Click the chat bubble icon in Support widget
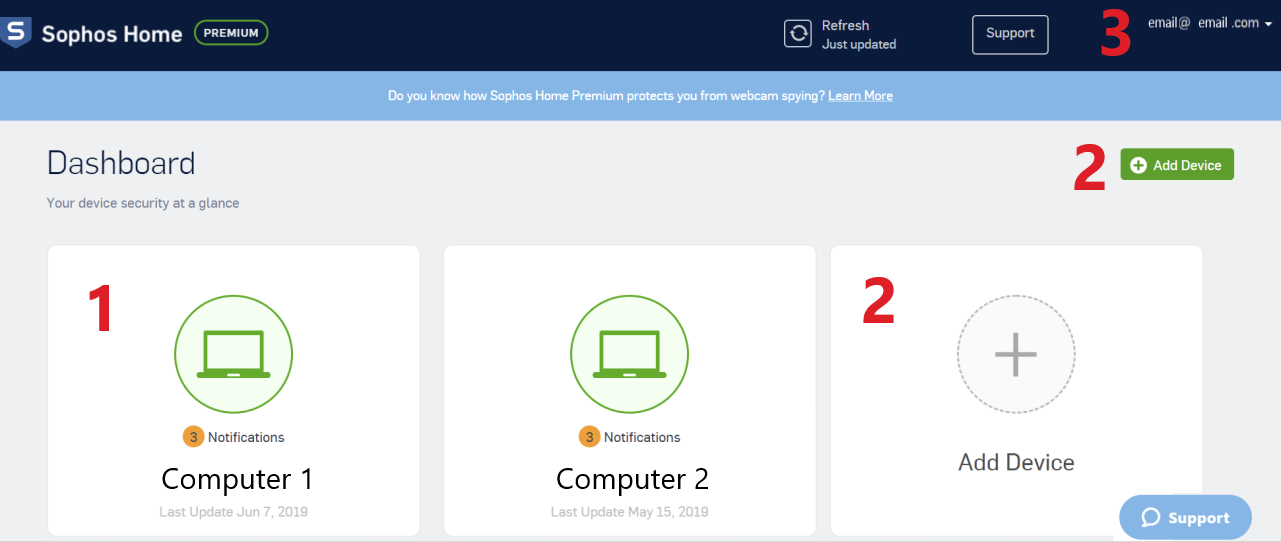The width and height of the screenshot is (1281, 542). click(x=1151, y=517)
